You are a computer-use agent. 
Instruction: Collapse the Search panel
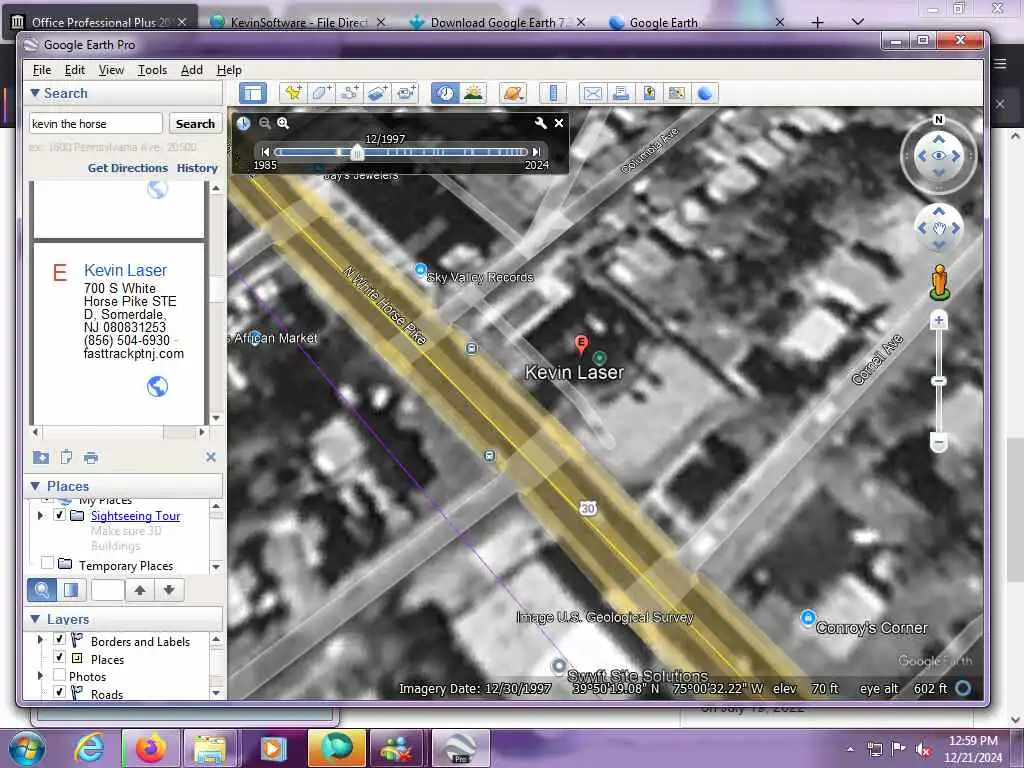[35, 93]
